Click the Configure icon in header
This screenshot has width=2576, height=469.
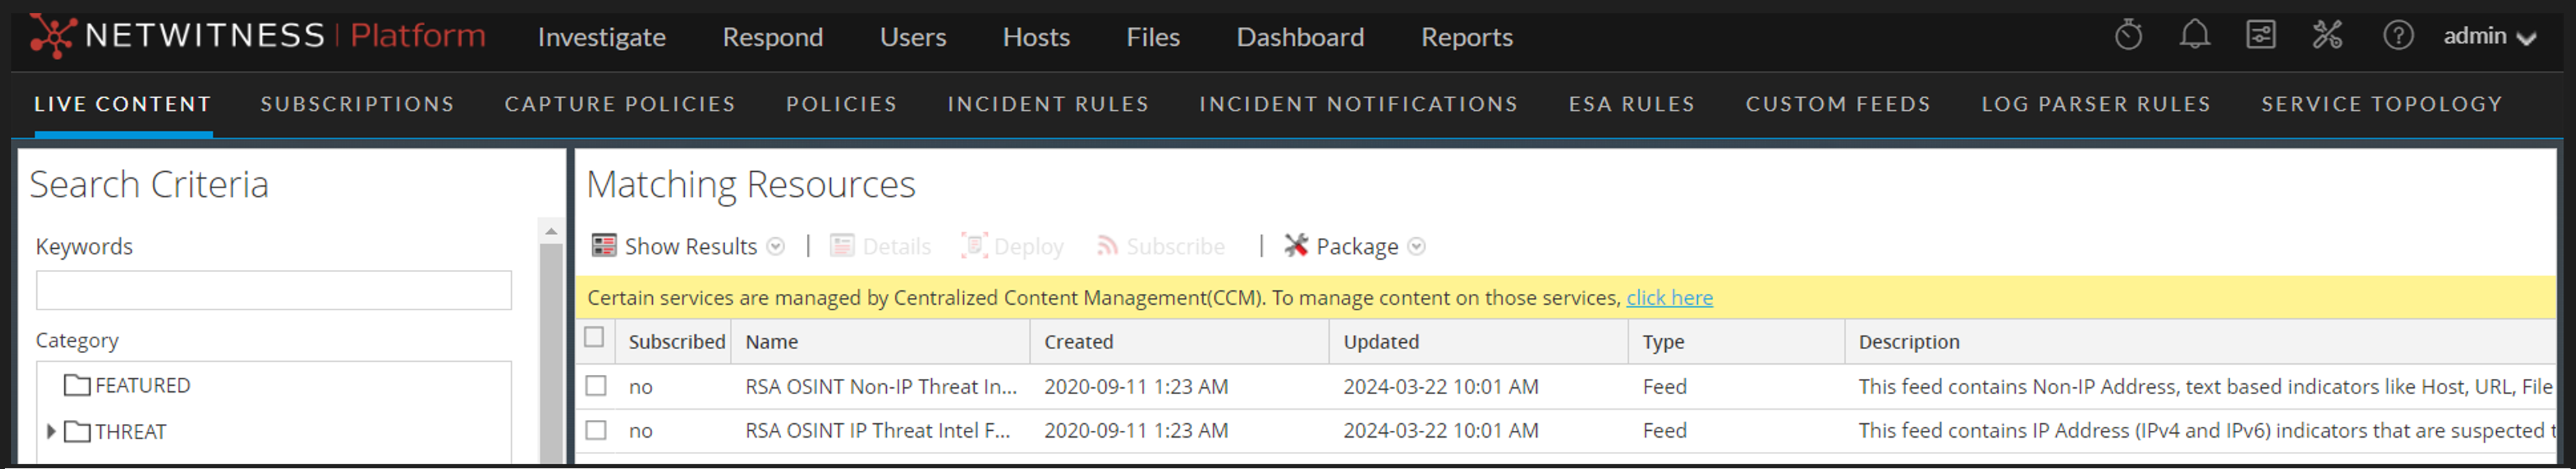[x=2260, y=36]
